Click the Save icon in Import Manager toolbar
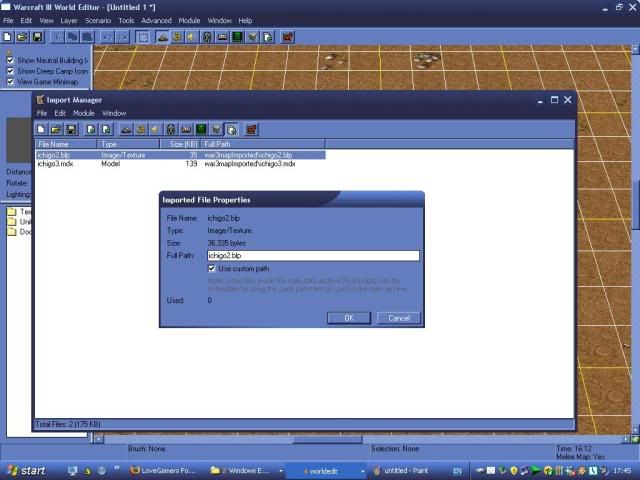This screenshot has height=480, width=640. click(x=71, y=130)
